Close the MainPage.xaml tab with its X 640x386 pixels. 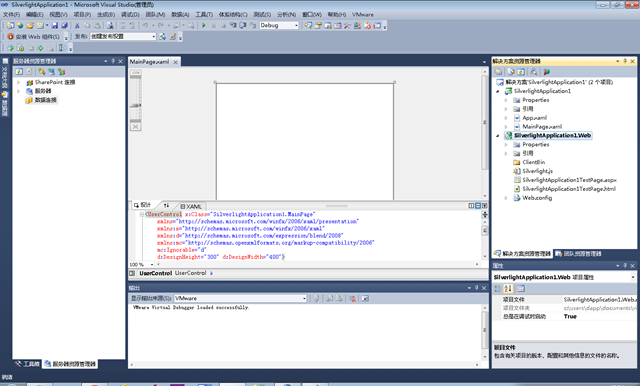(176, 62)
